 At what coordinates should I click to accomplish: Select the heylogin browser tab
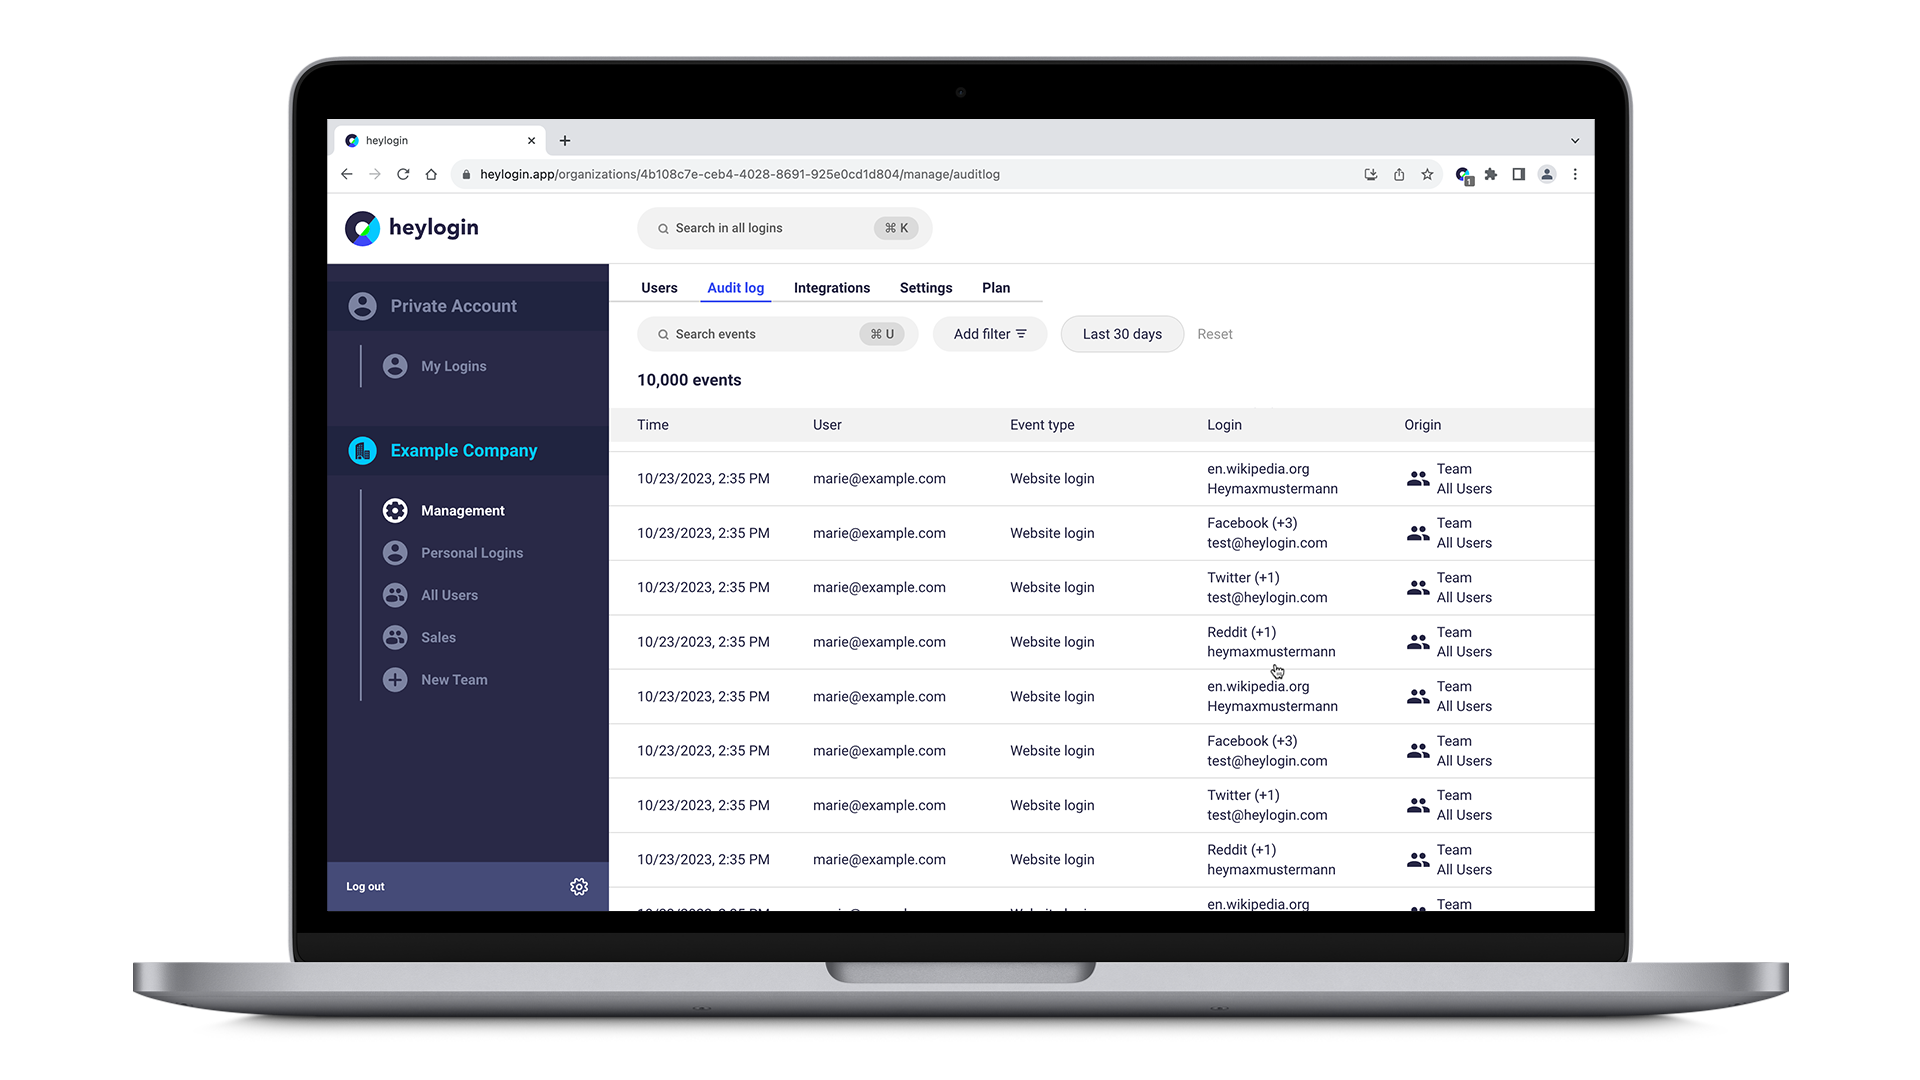coord(440,141)
